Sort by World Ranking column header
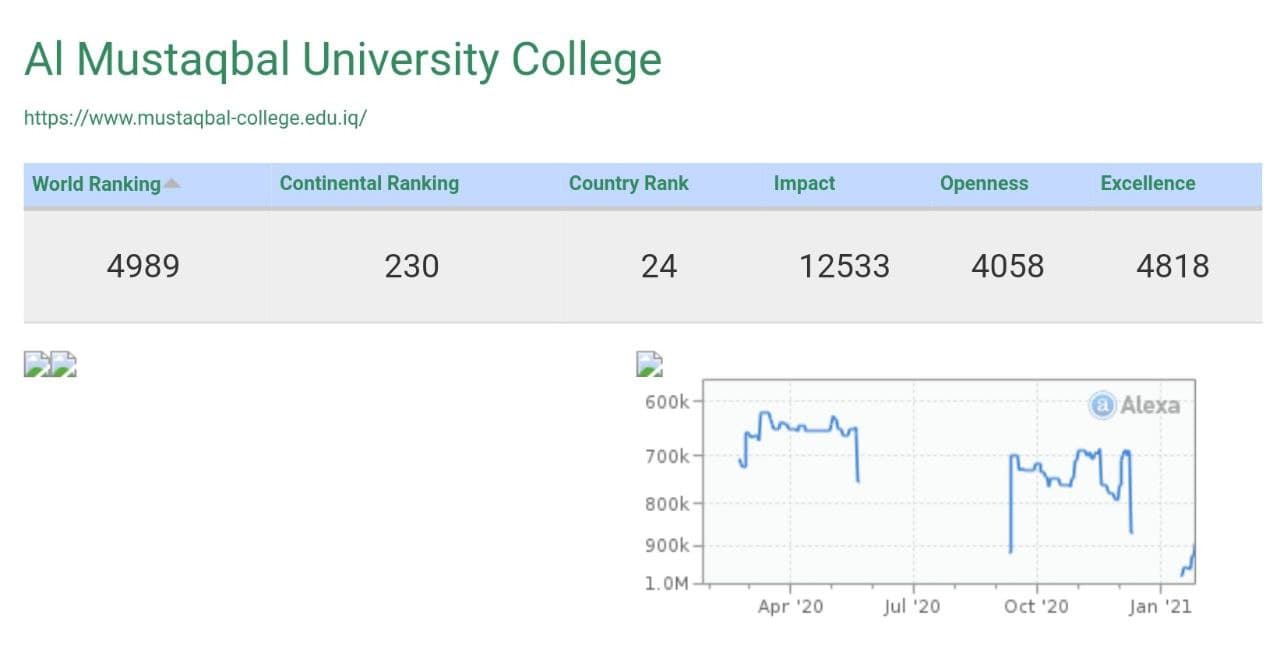The width and height of the screenshot is (1280, 658). coord(96,184)
